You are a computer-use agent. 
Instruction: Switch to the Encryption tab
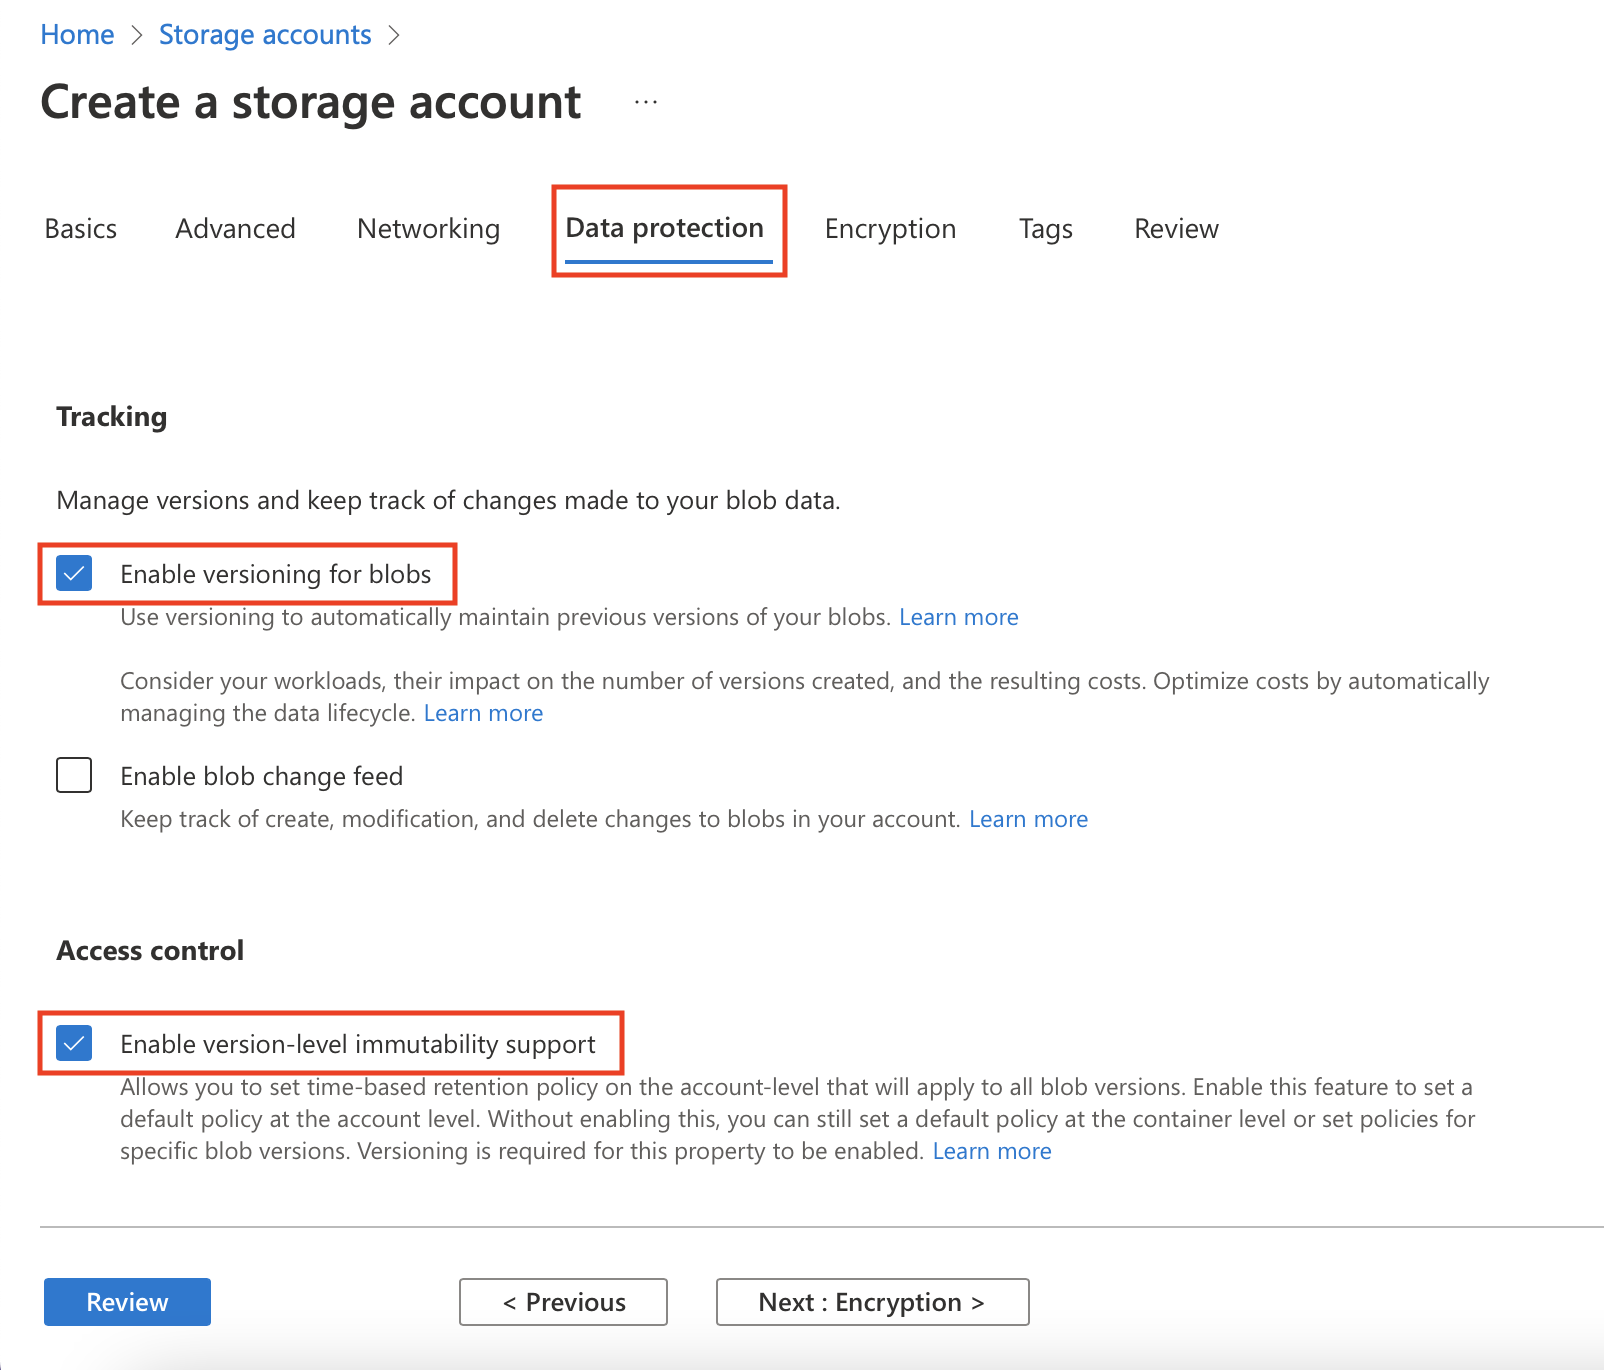(x=890, y=229)
